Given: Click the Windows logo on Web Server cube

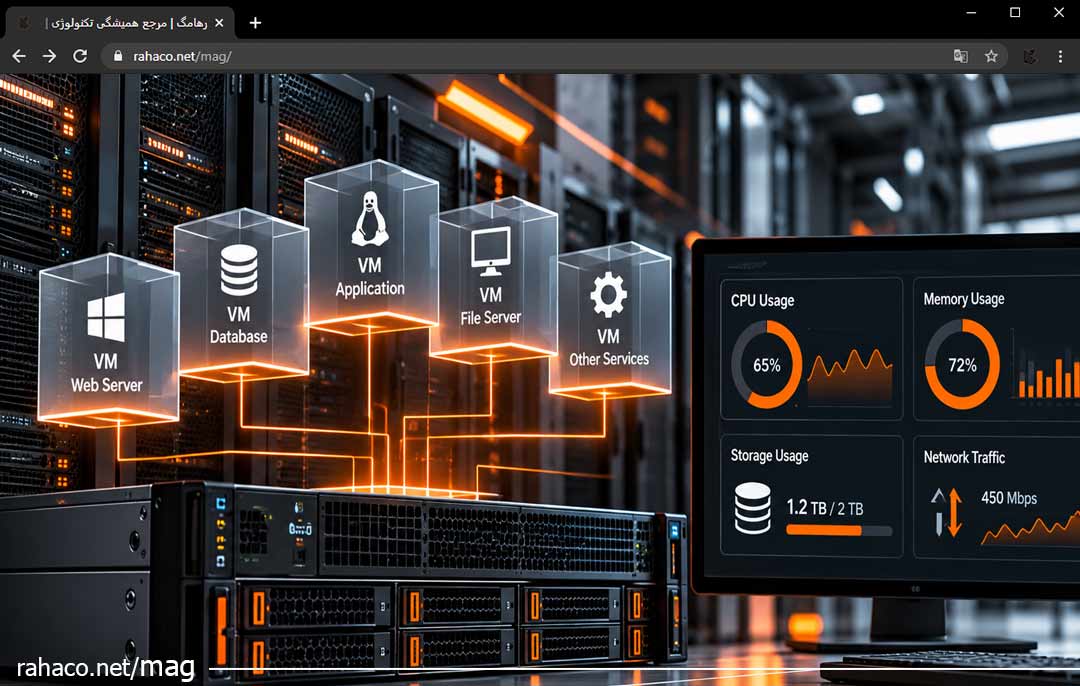Looking at the screenshot, I should coord(106,318).
